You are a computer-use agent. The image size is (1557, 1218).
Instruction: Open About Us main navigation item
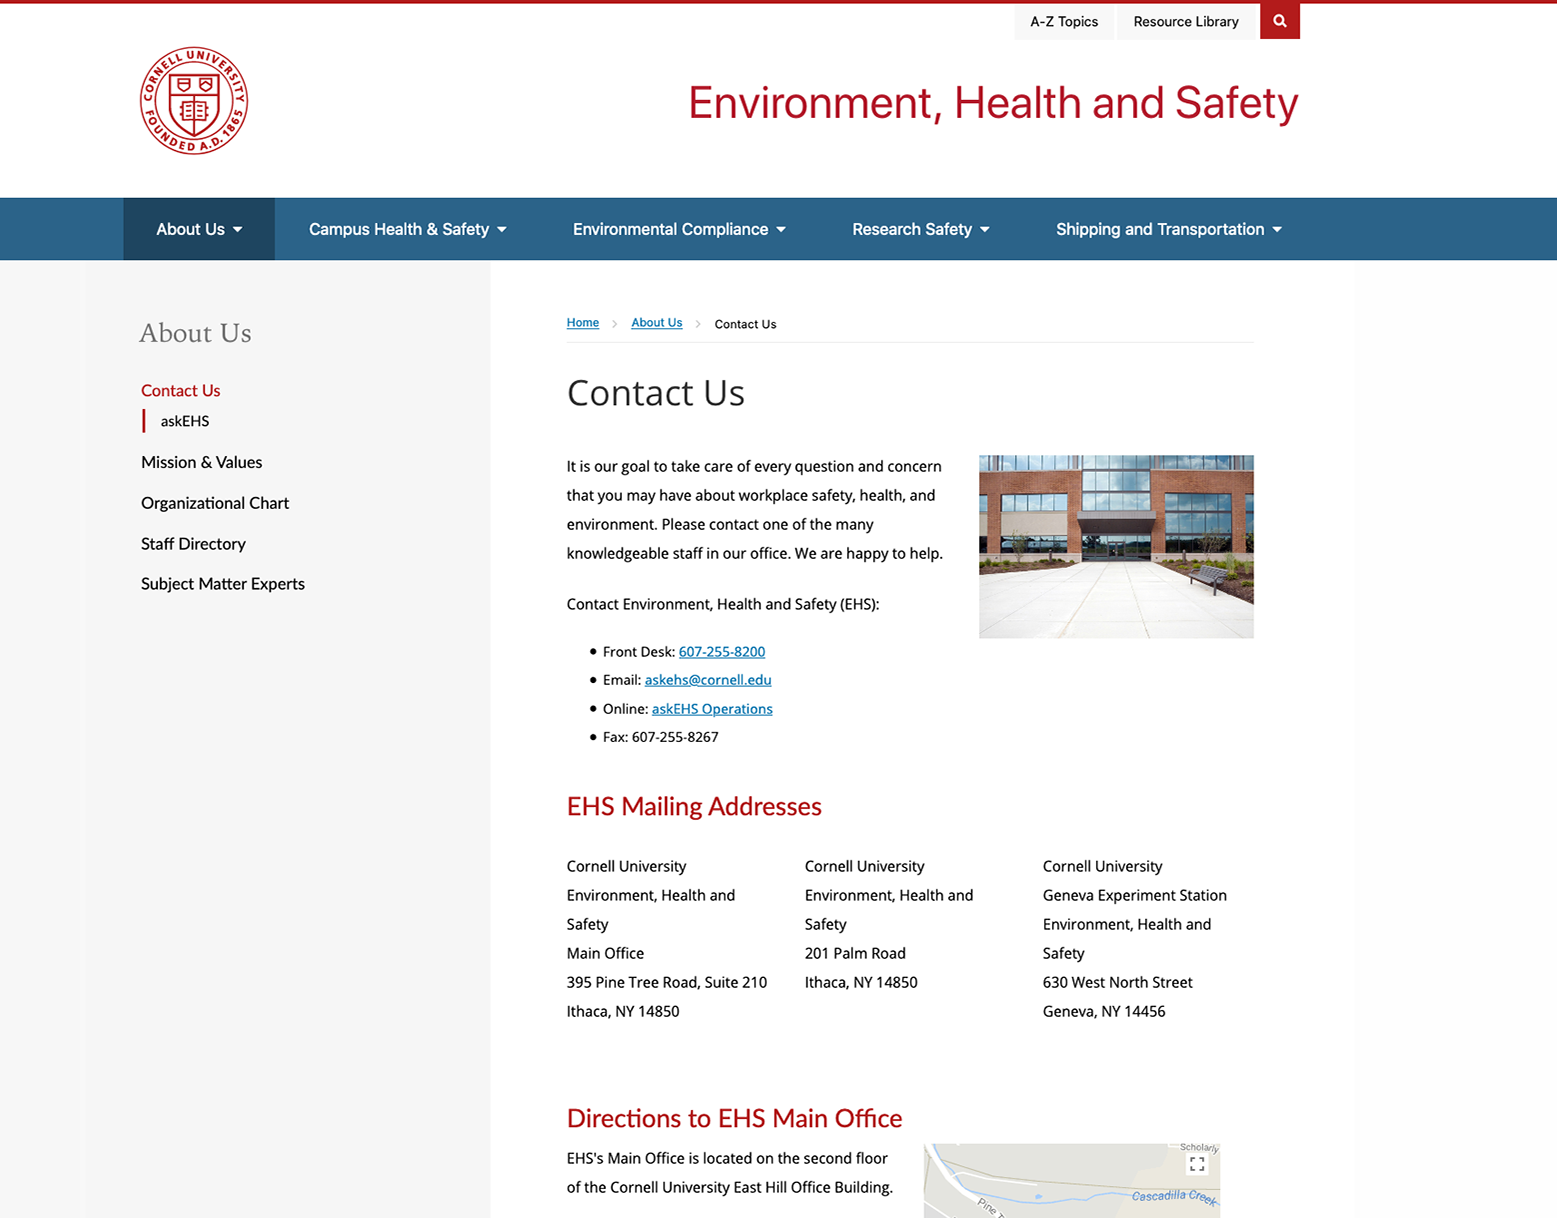[x=199, y=229]
